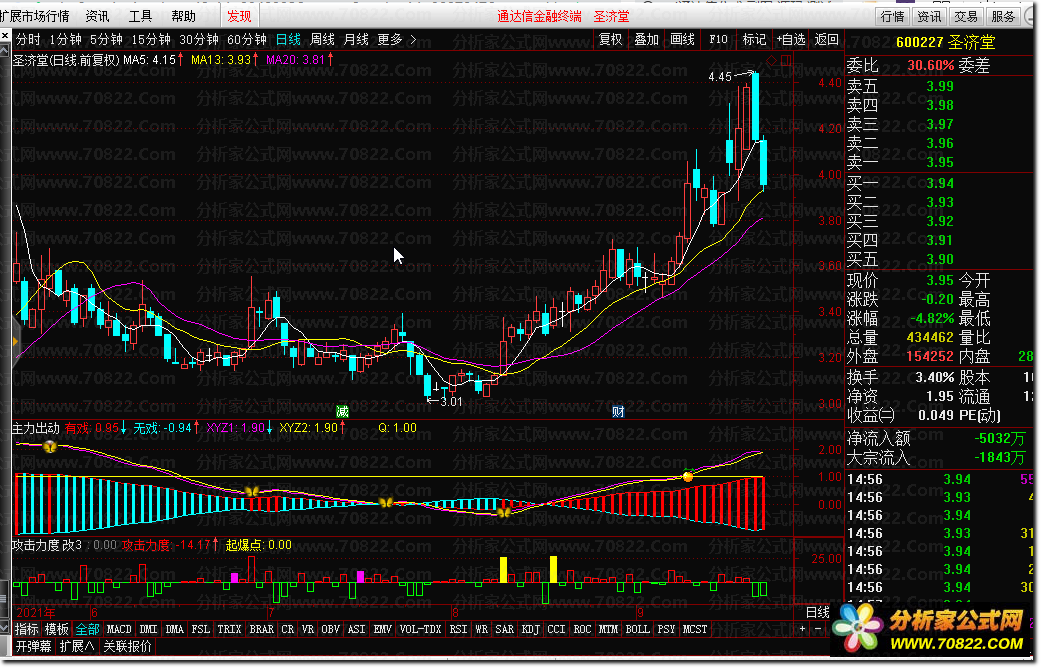Switch to the 月线 monthly tab
Screen dimensions: 1042x668
(x=356, y=40)
